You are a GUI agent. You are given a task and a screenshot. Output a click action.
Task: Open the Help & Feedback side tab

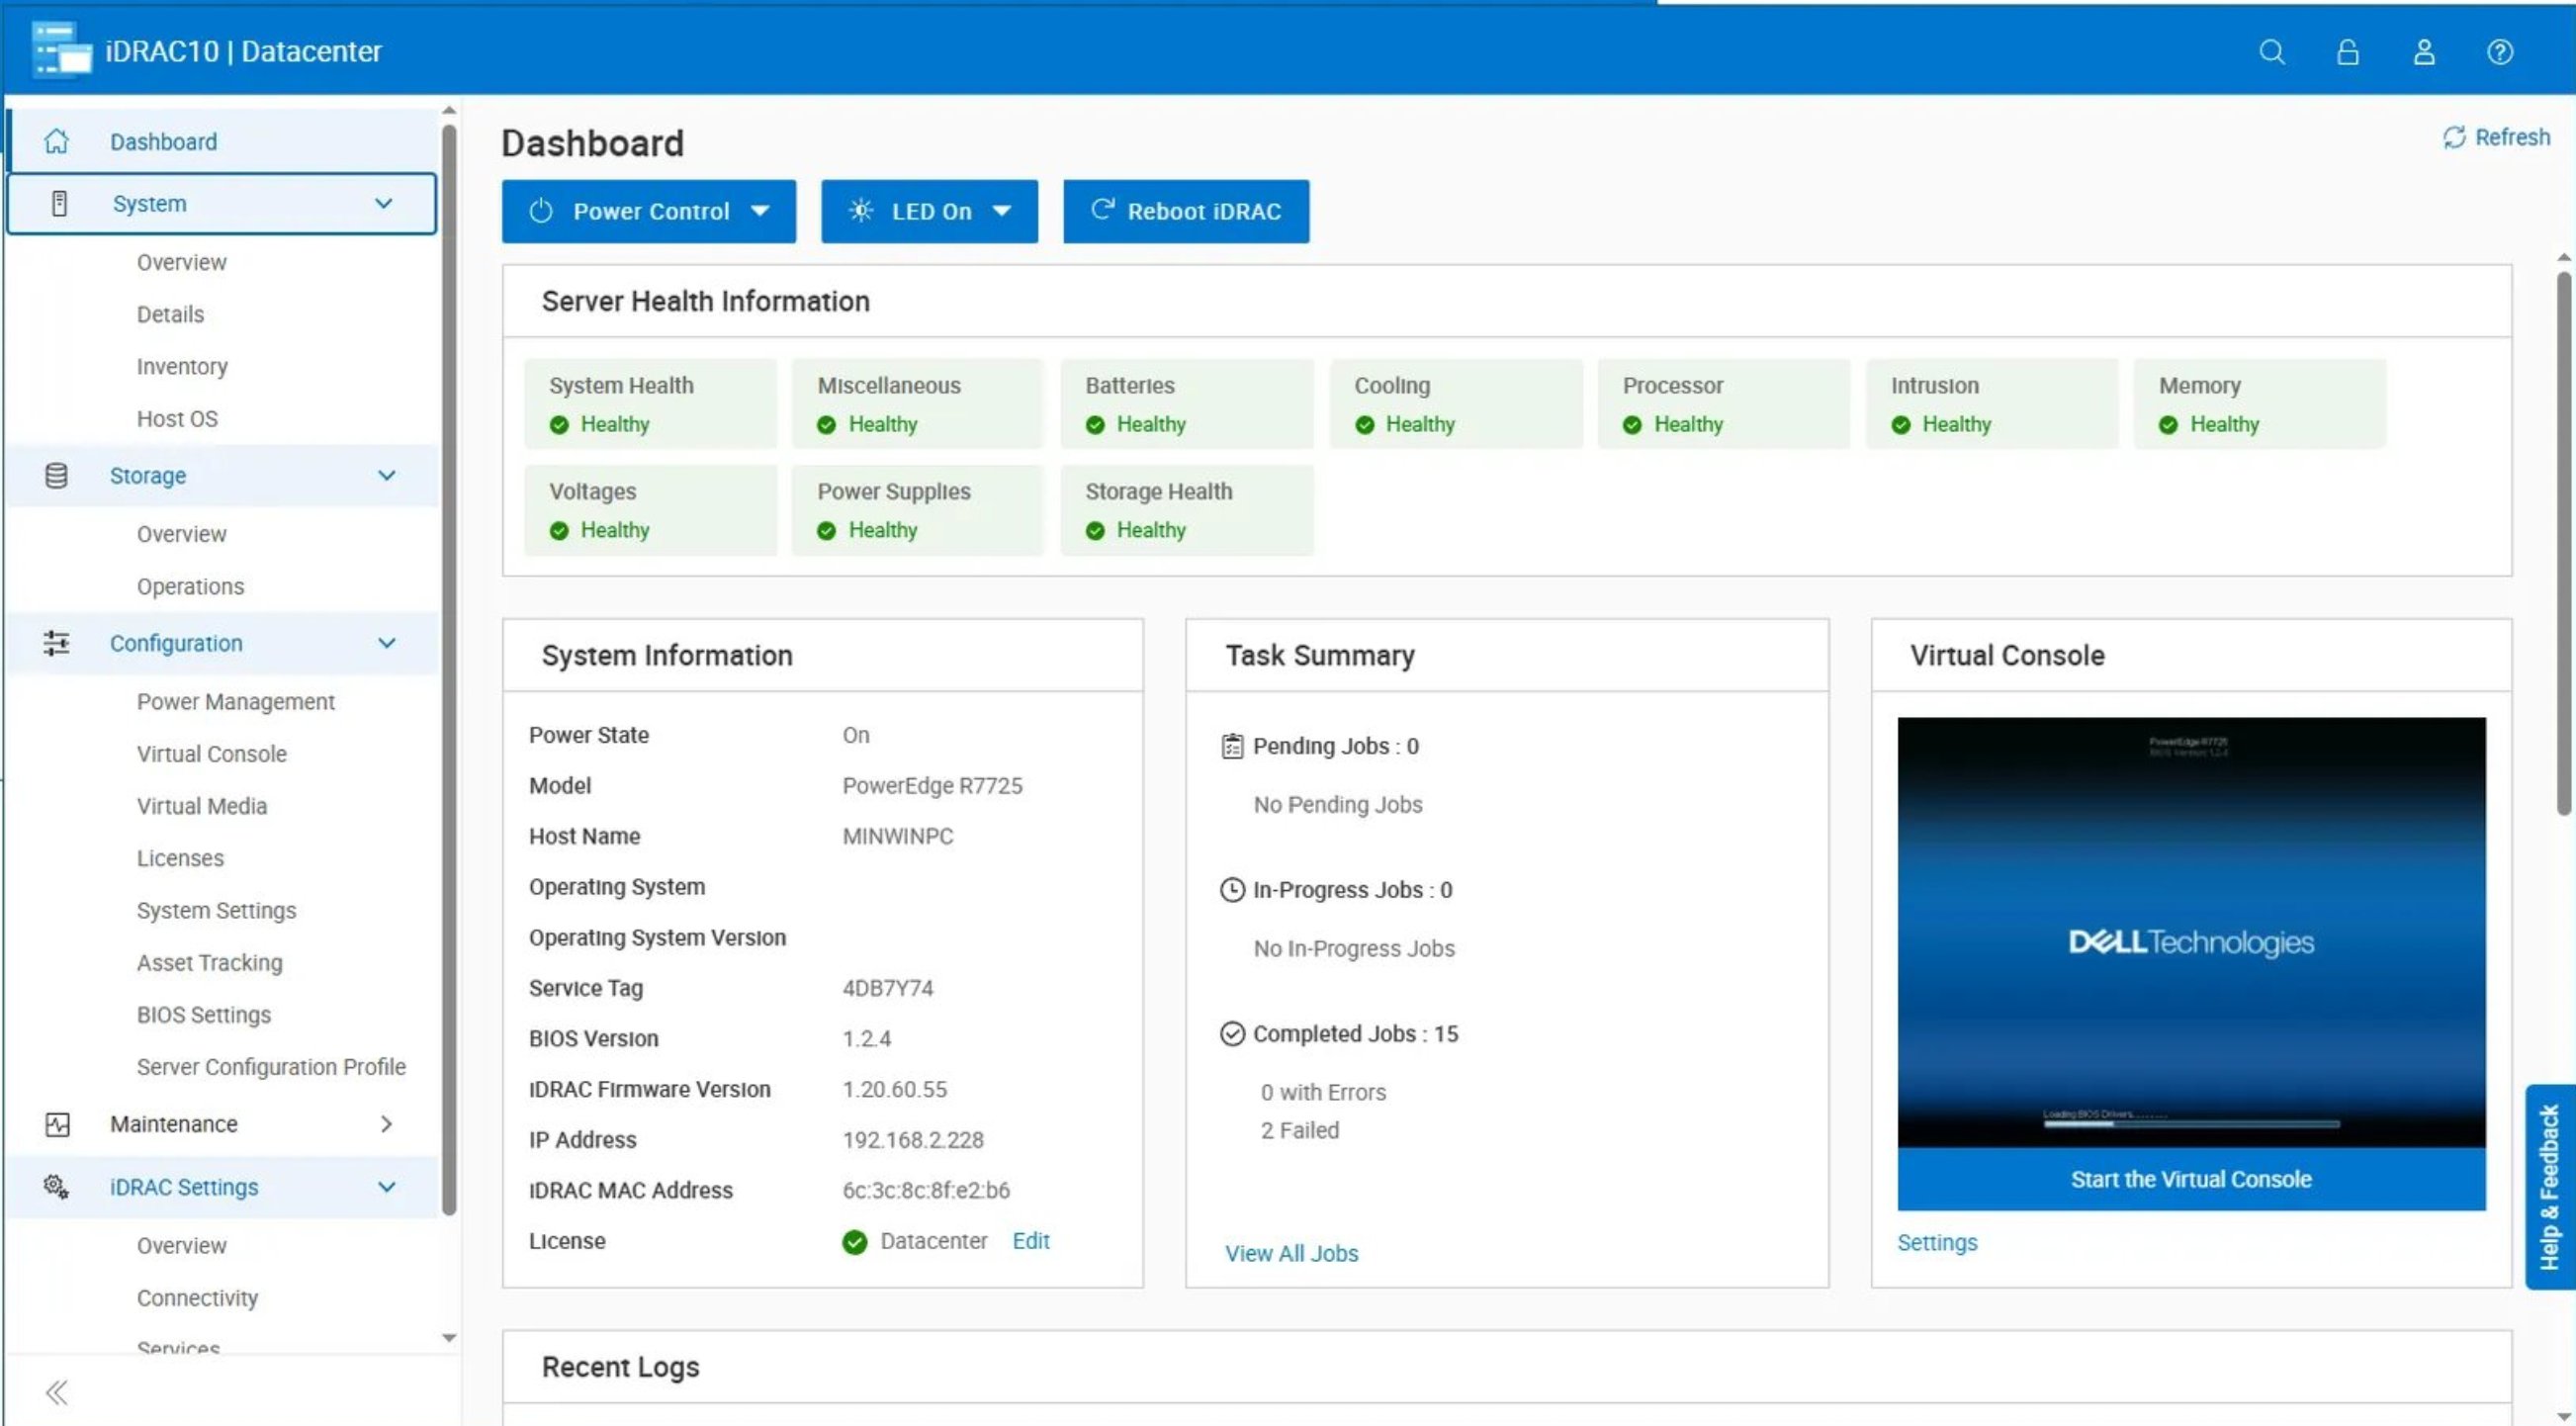click(x=2549, y=1187)
